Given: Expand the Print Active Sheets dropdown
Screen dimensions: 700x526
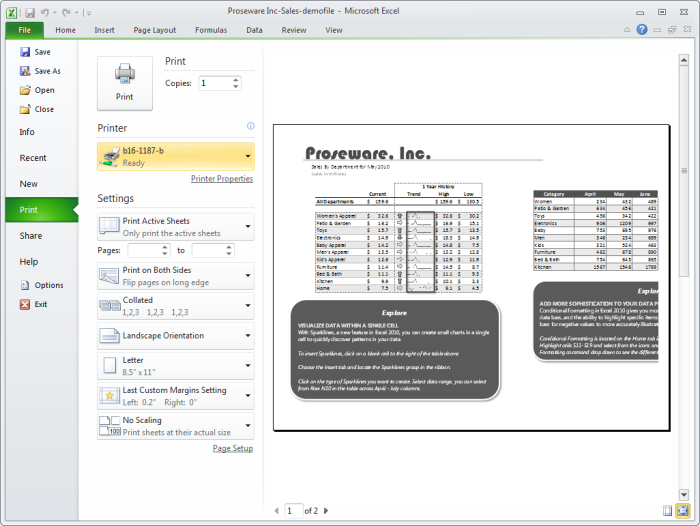Looking at the screenshot, I should tap(176, 227).
